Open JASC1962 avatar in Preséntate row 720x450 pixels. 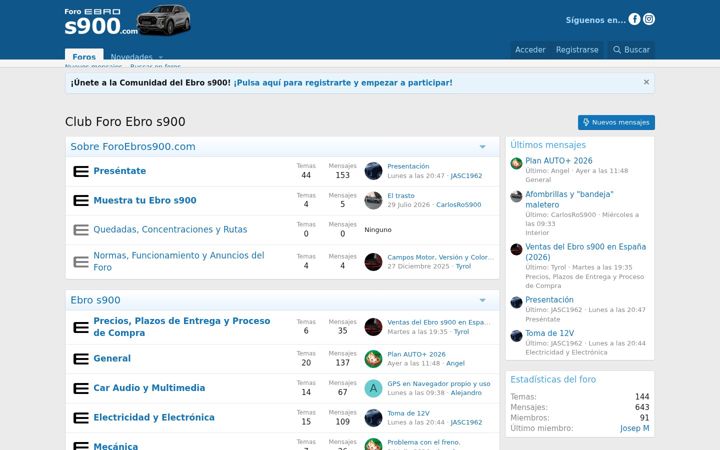(x=373, y=171)
